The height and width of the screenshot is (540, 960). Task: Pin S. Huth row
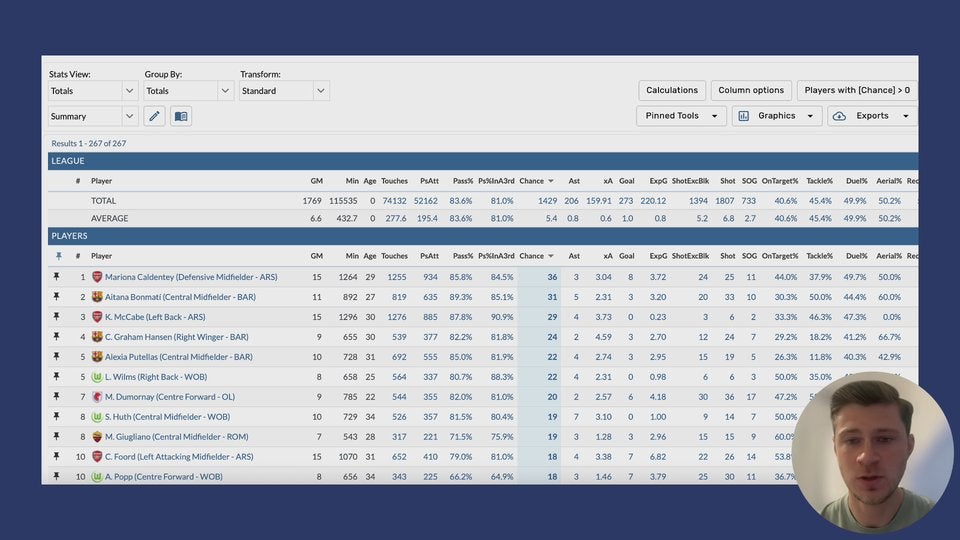click(57, 416)
